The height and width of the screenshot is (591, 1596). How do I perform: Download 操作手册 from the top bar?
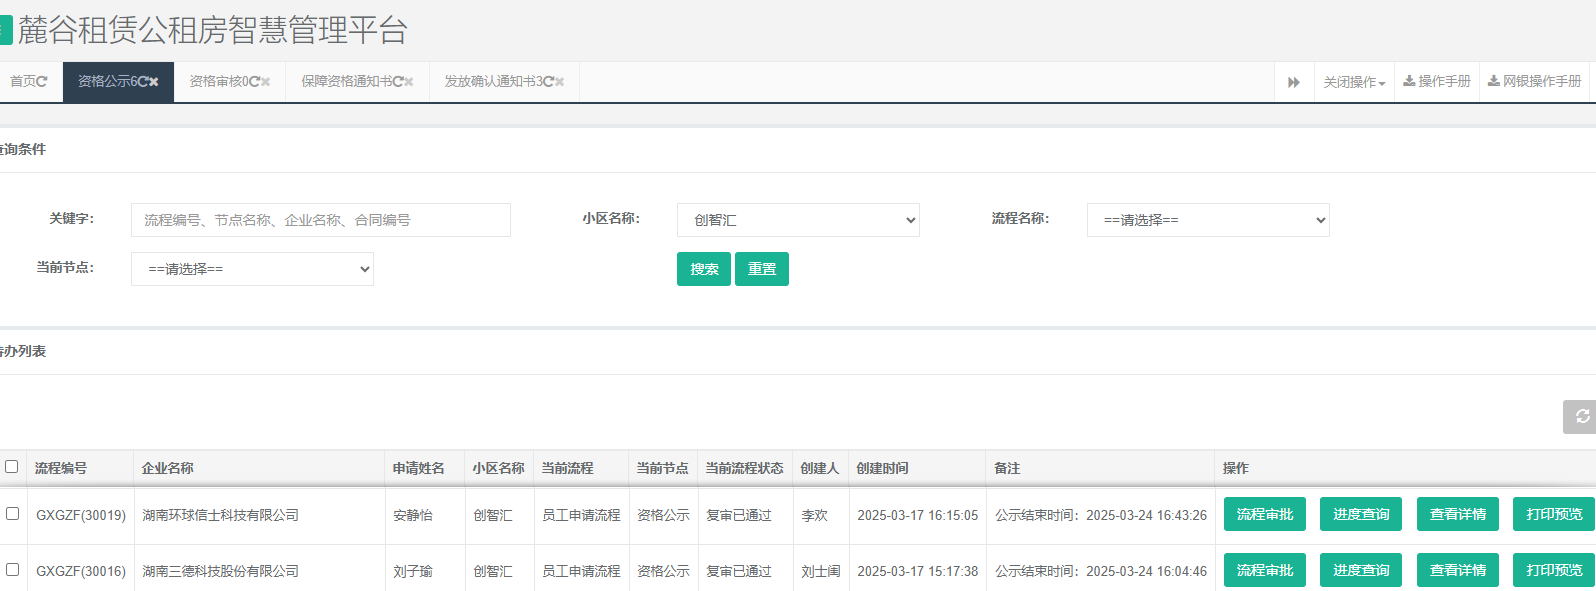(x=1437, y=82)
